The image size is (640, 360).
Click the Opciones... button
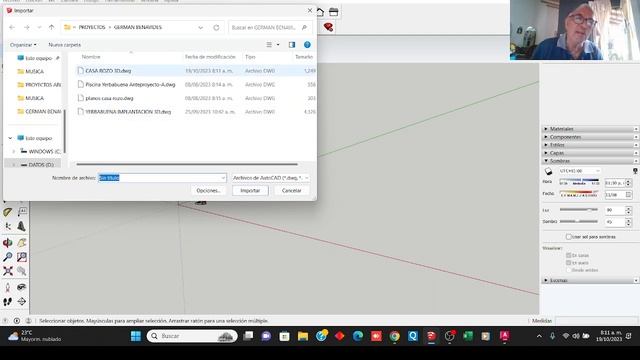[209, 191]
